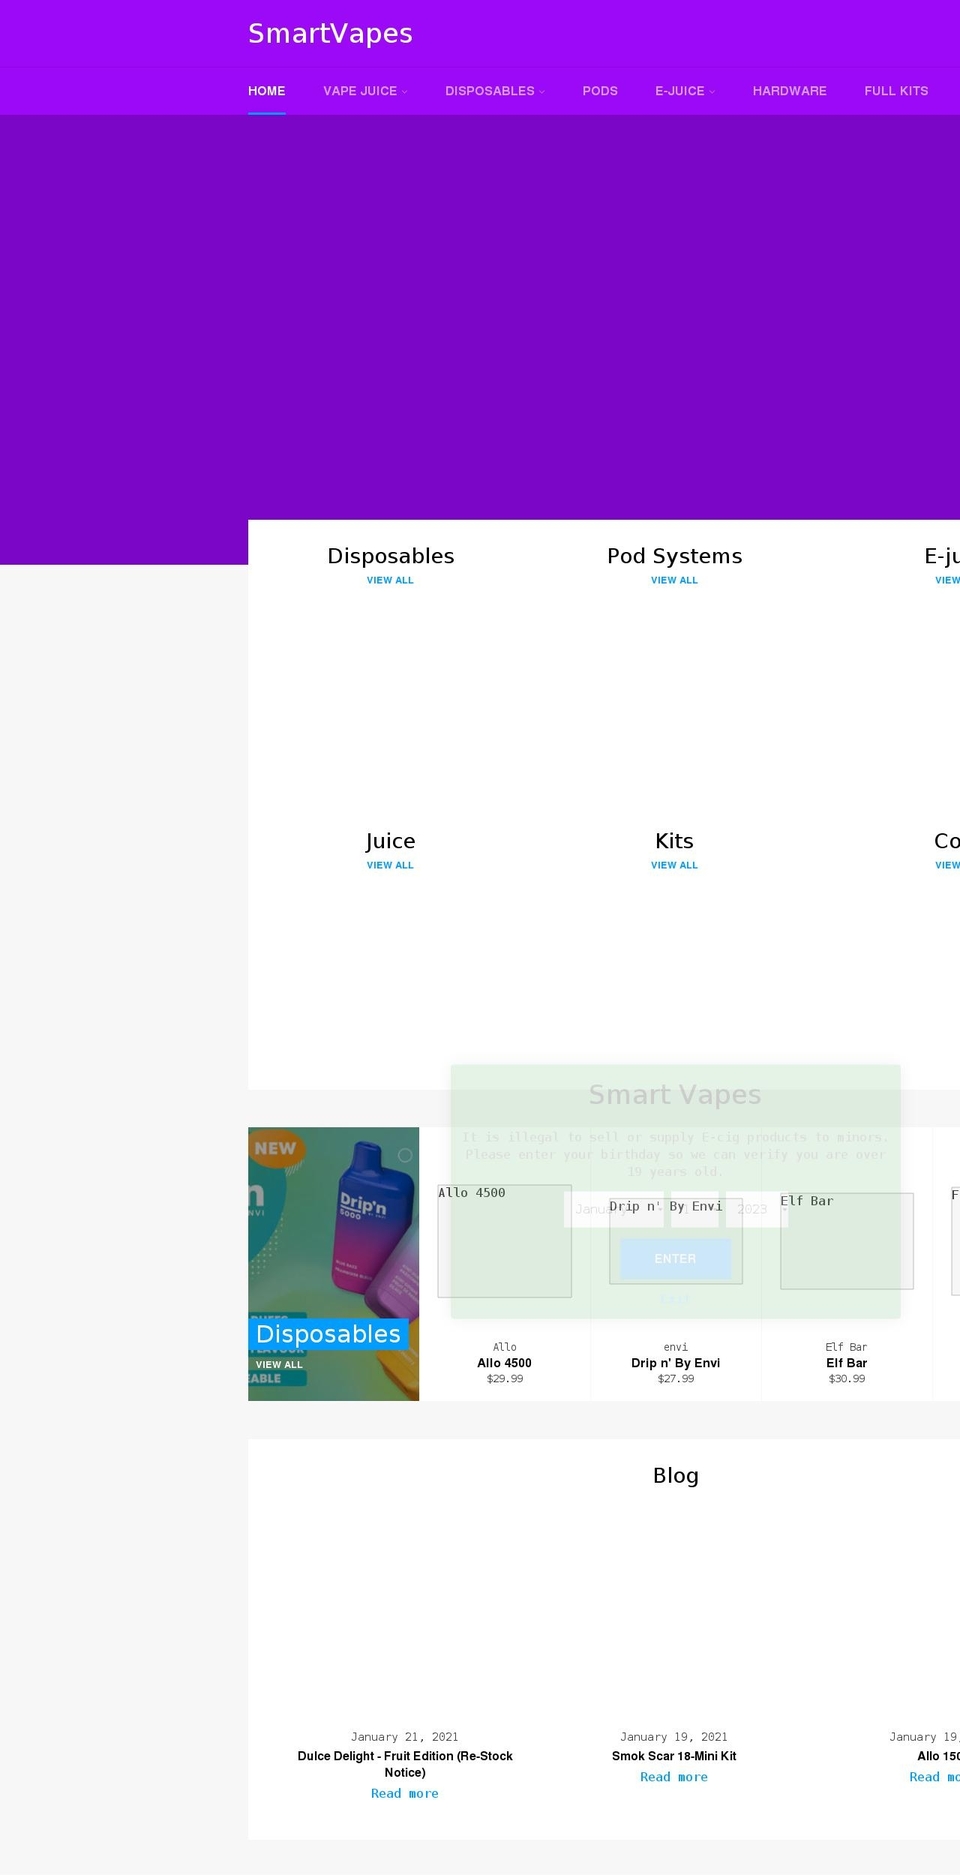Click VIEW ALL on the Disposables banner
Viewport: 960px width, 1875px height.
[279, 1365]
